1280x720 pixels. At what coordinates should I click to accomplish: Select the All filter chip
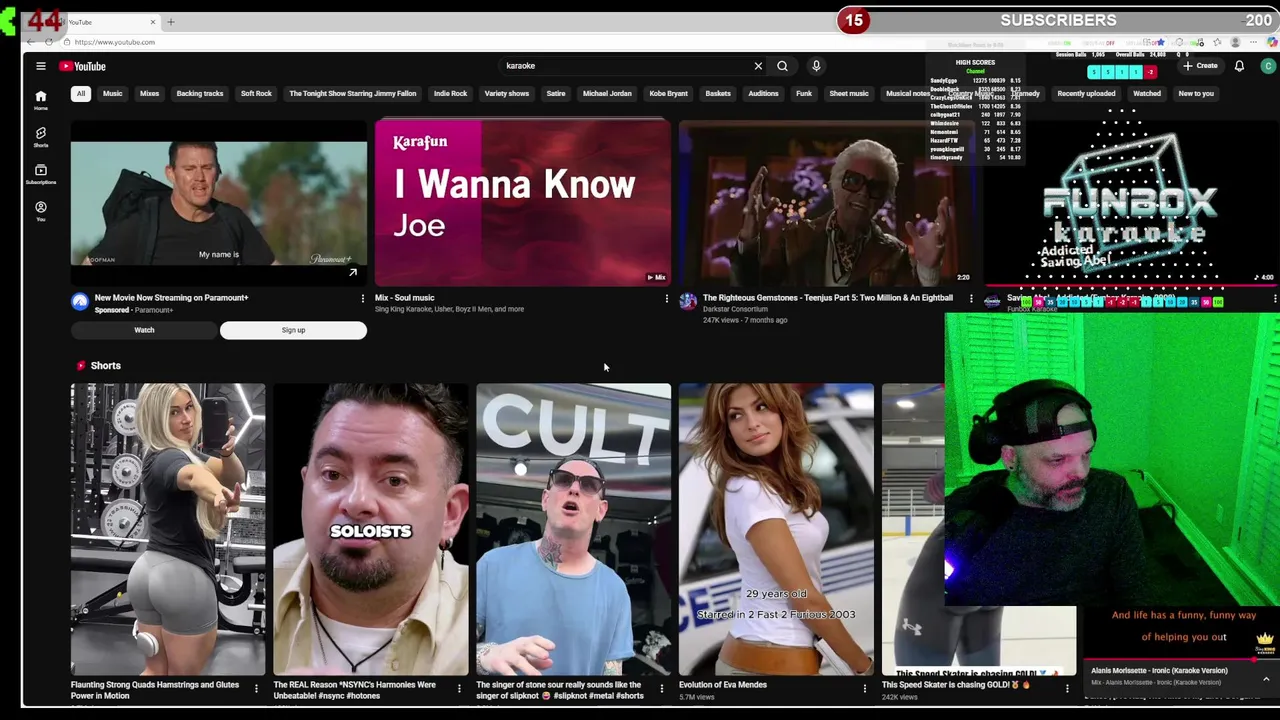pos(81,93)
